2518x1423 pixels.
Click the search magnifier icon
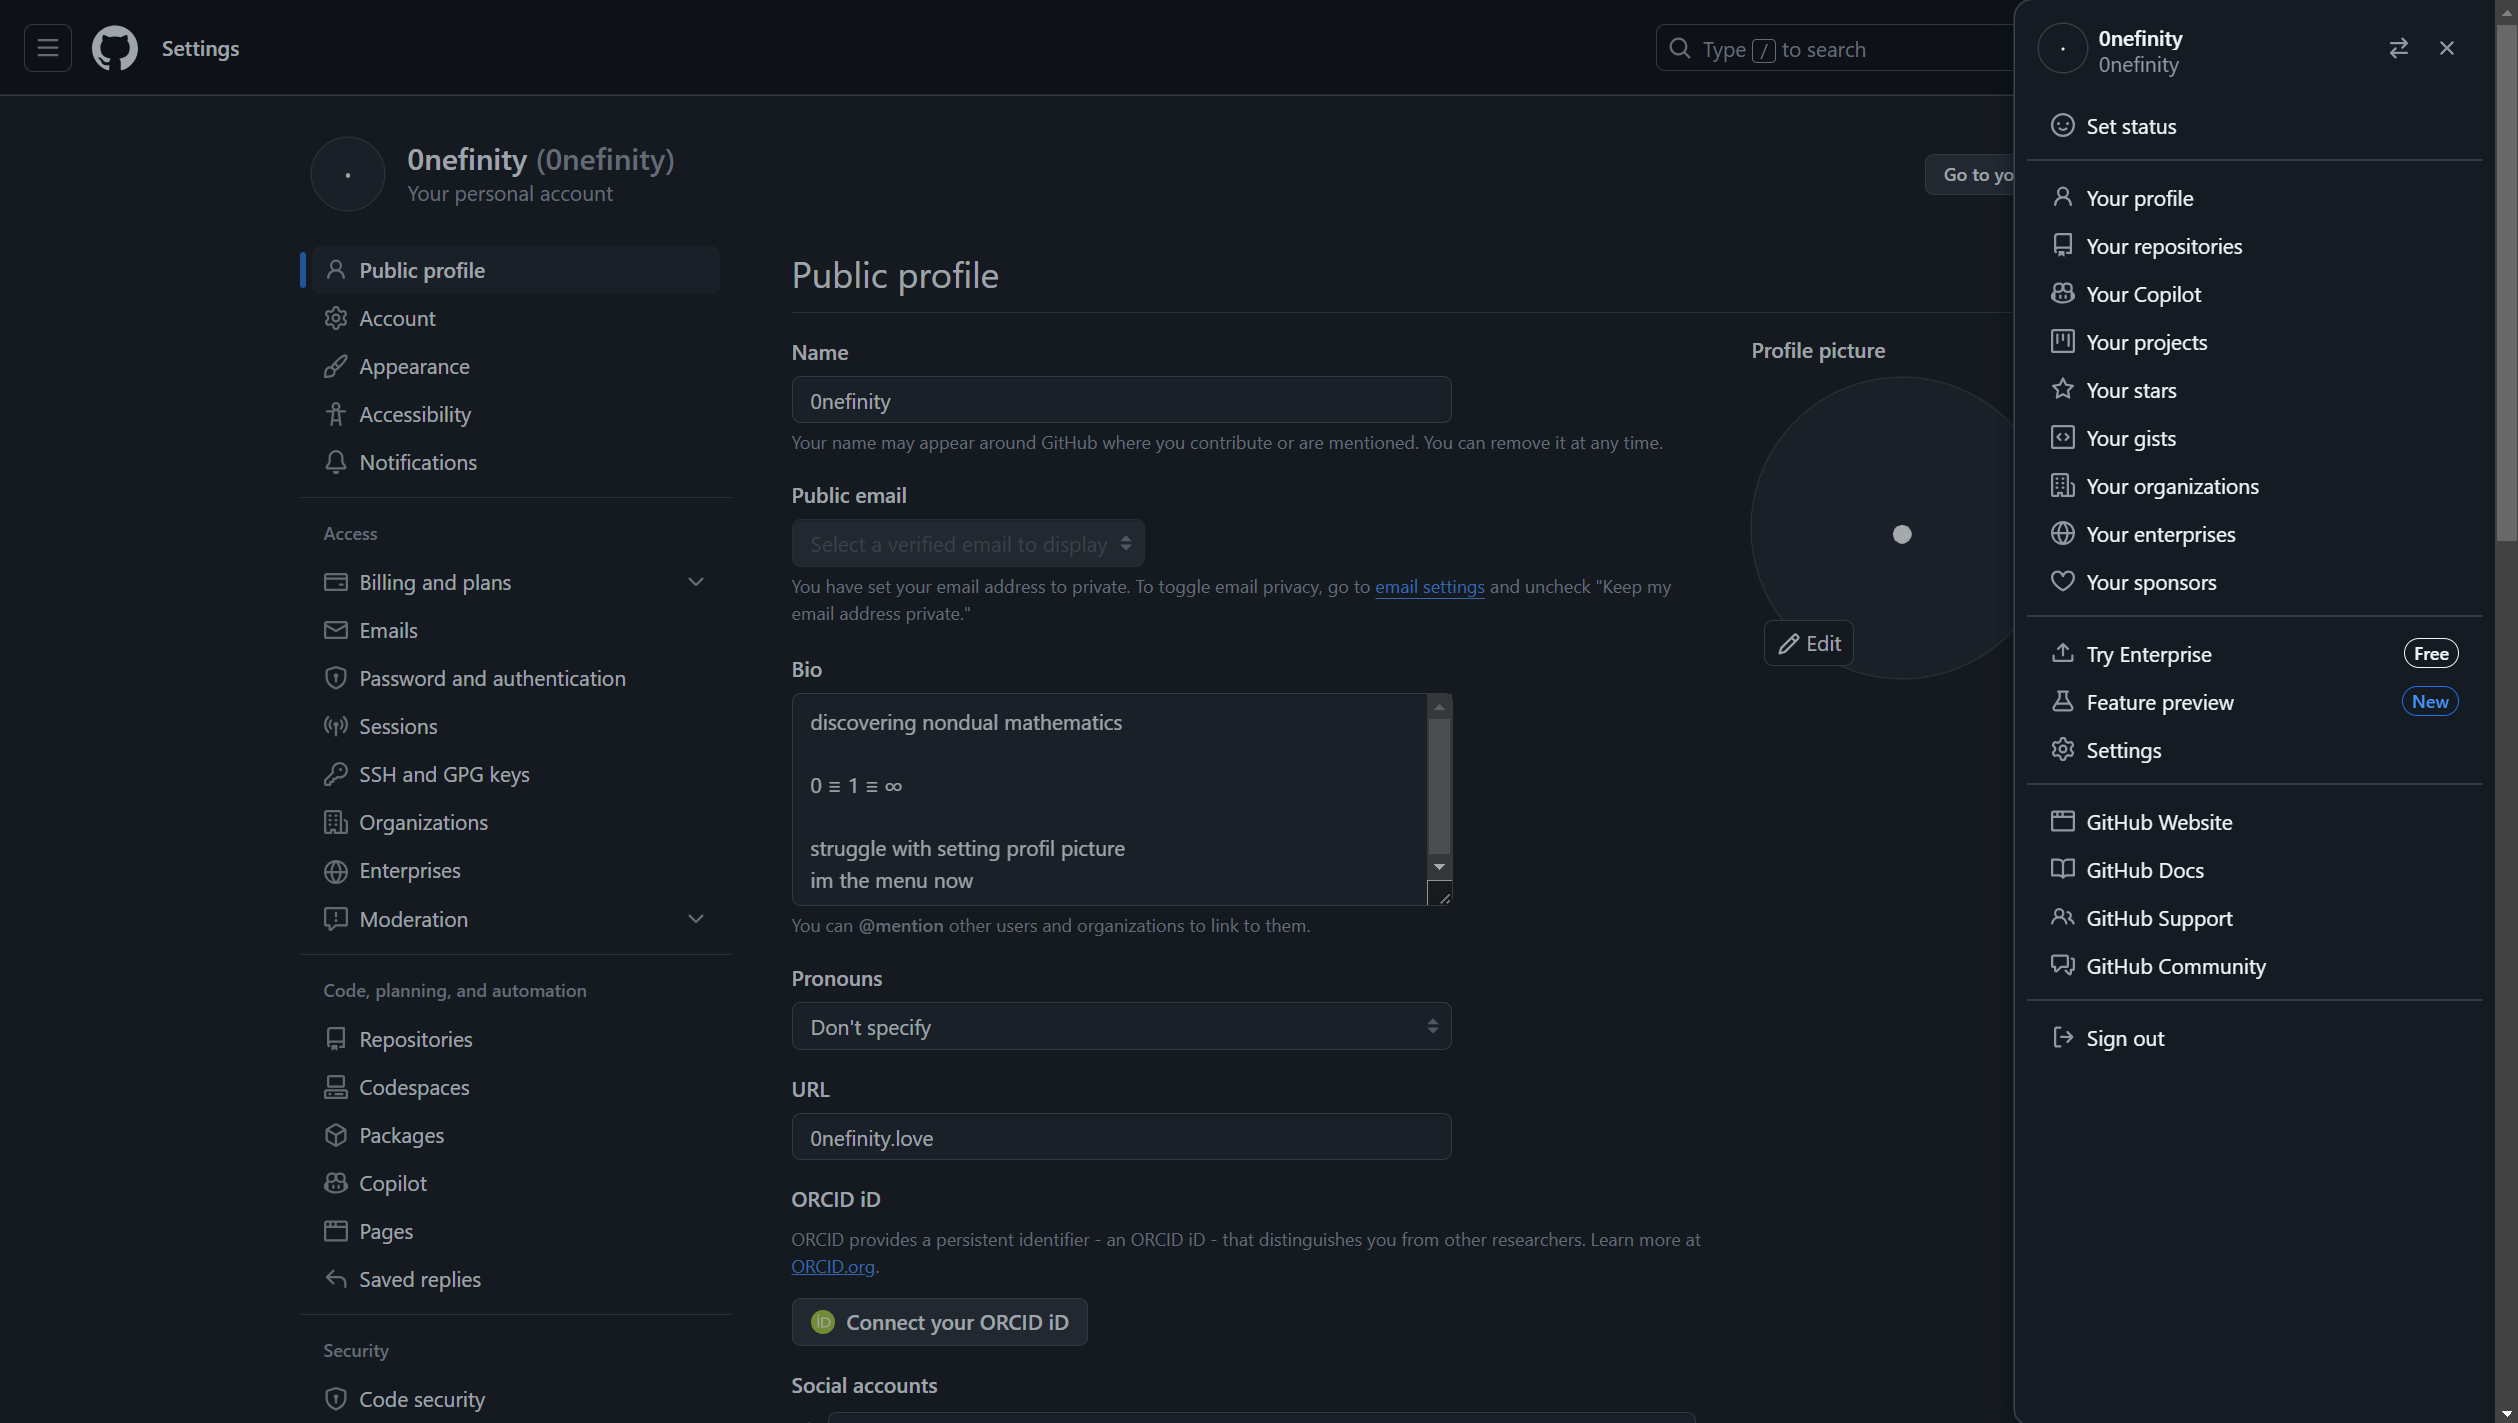point(1680,48)
